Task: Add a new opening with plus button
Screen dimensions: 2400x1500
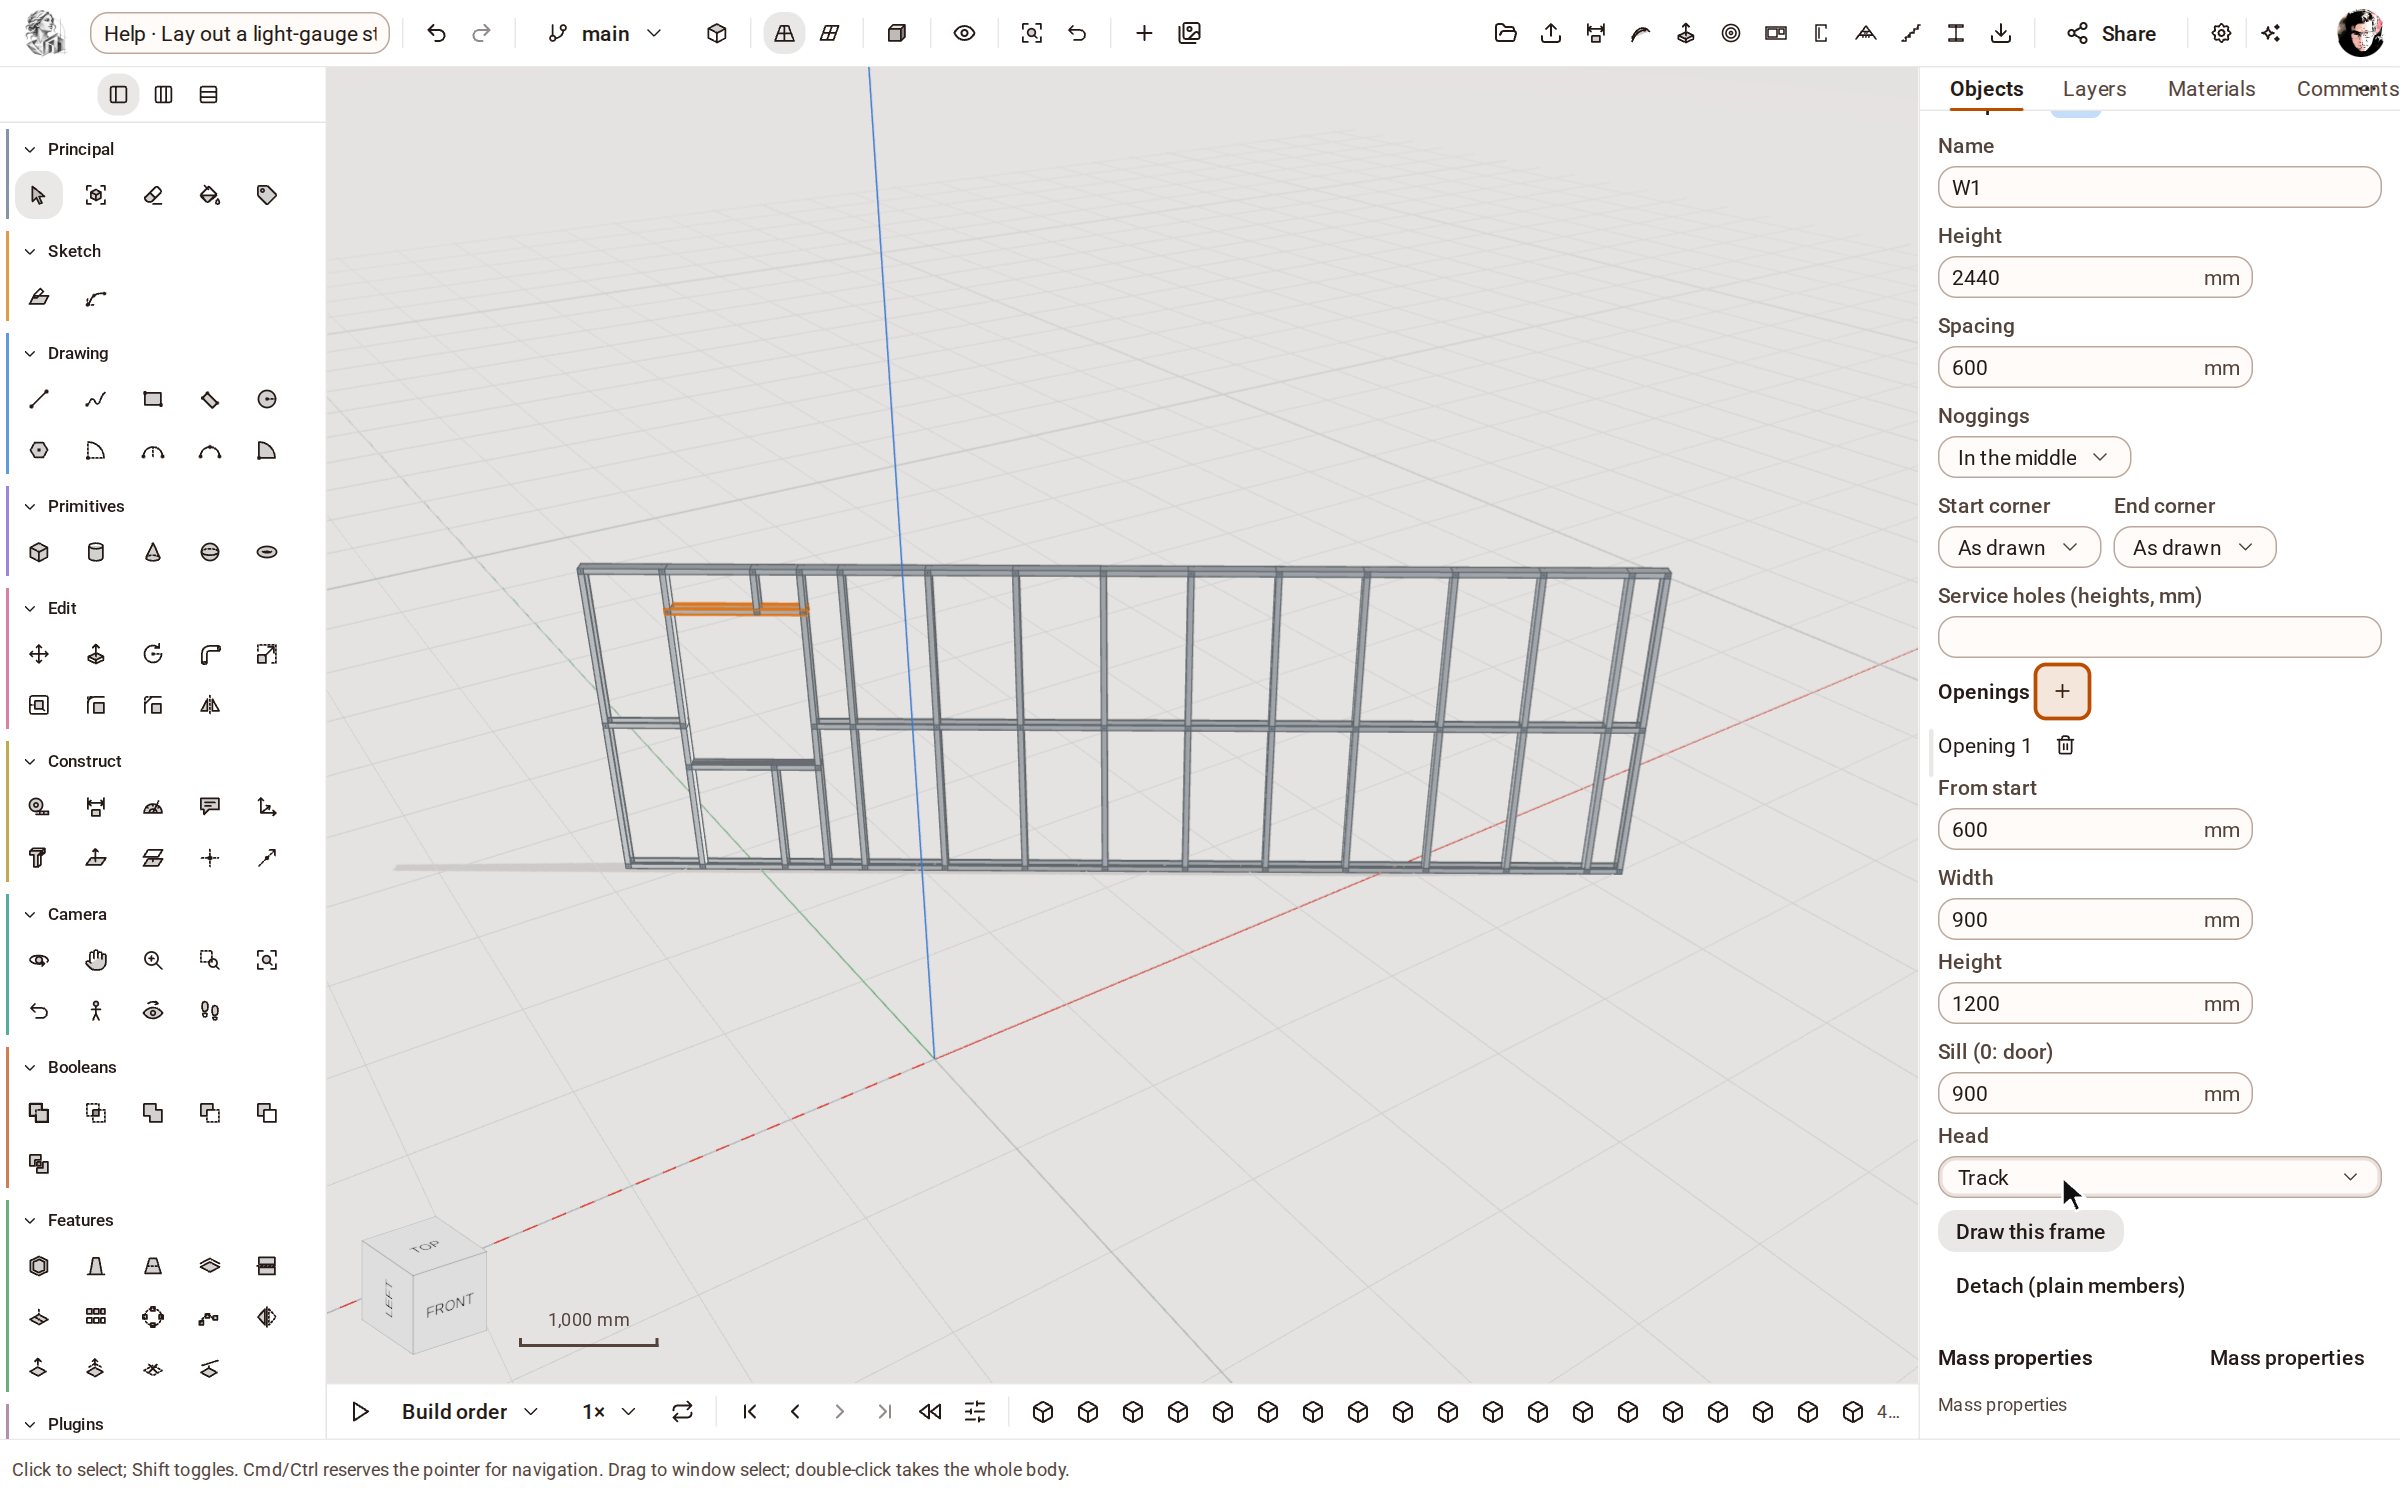Action: pyautogui.click(x=2062, y=691)
